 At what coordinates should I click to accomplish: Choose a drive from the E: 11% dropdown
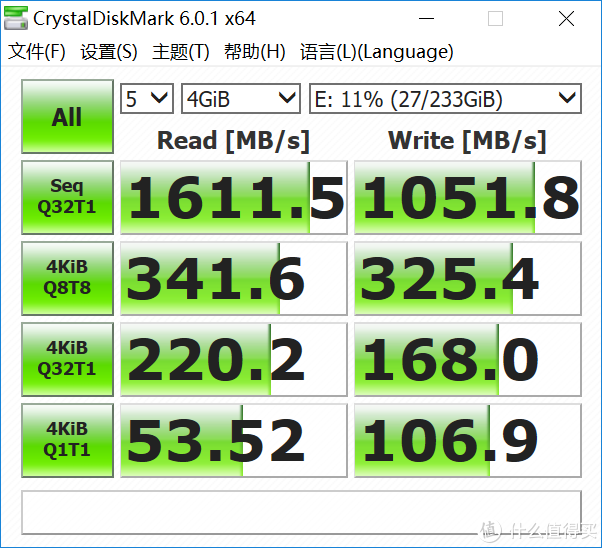pos(444,99)
